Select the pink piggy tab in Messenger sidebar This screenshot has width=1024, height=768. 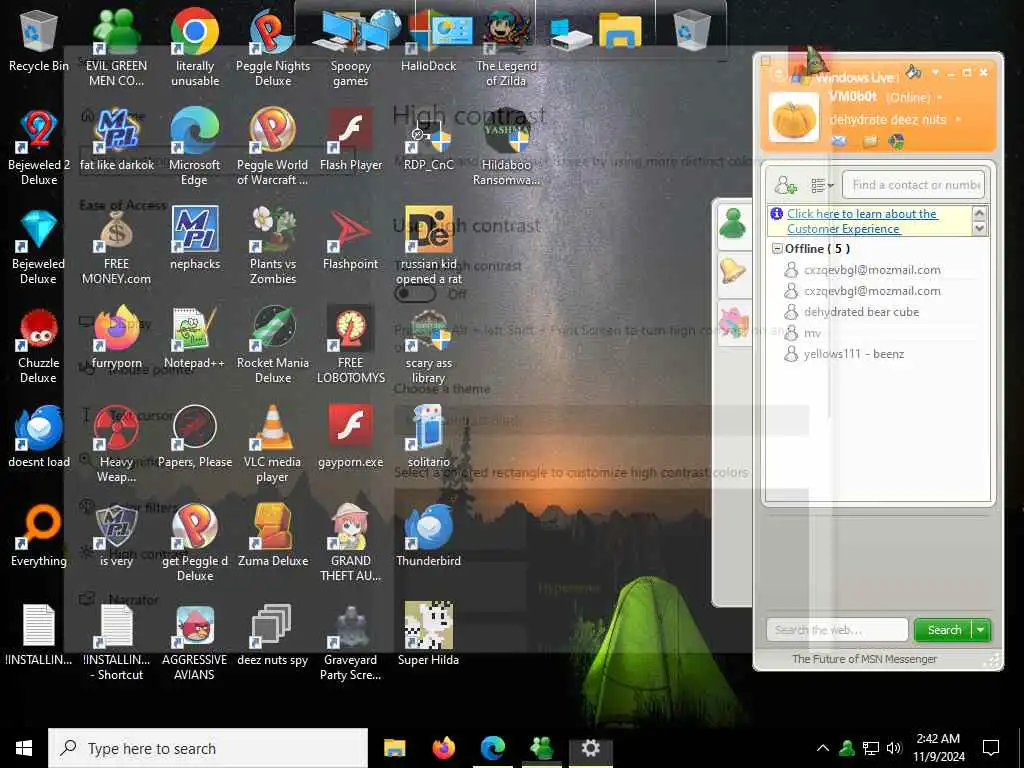(x=733, y=322)
